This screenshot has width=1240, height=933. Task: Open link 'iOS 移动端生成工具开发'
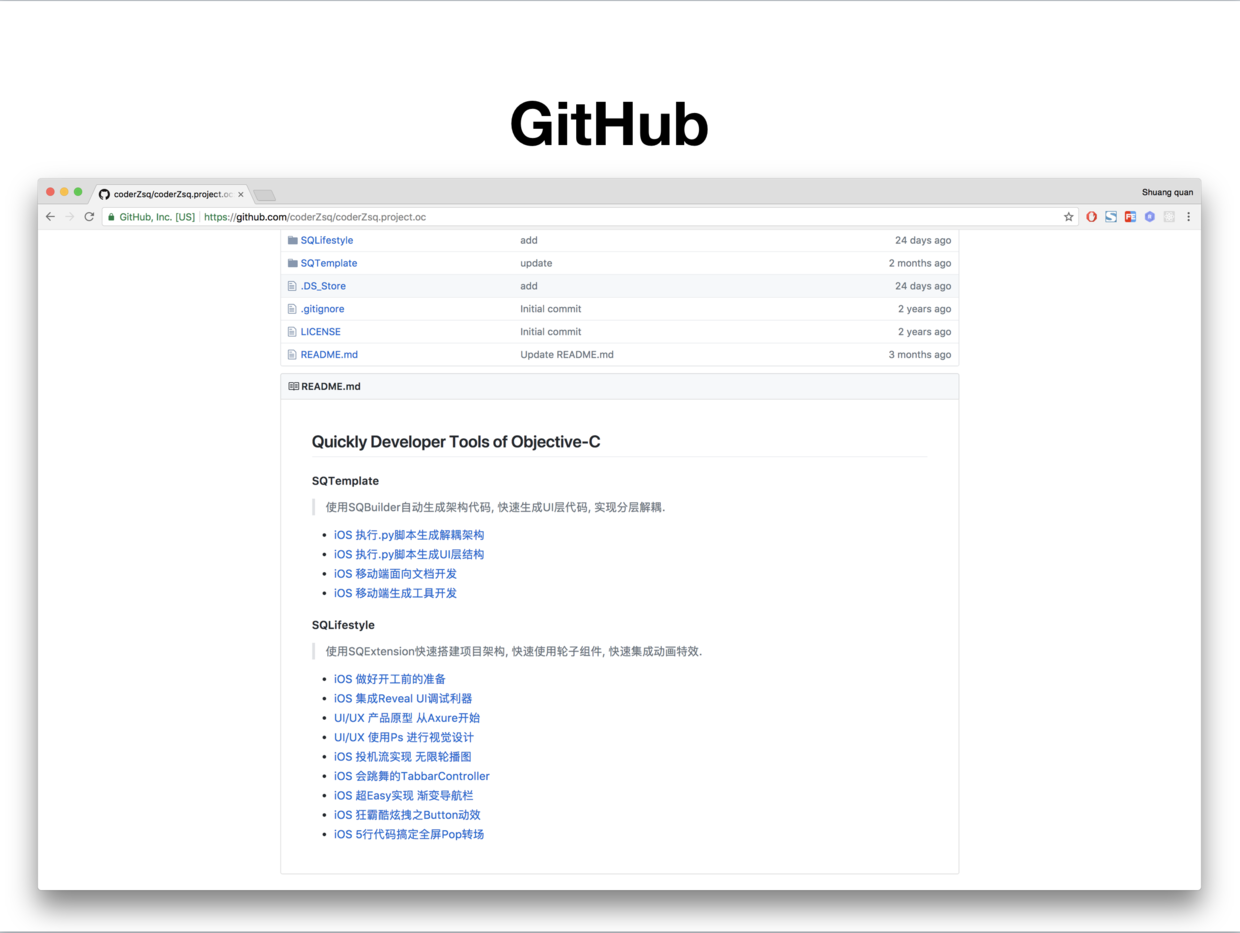click(x=395, y=593)
